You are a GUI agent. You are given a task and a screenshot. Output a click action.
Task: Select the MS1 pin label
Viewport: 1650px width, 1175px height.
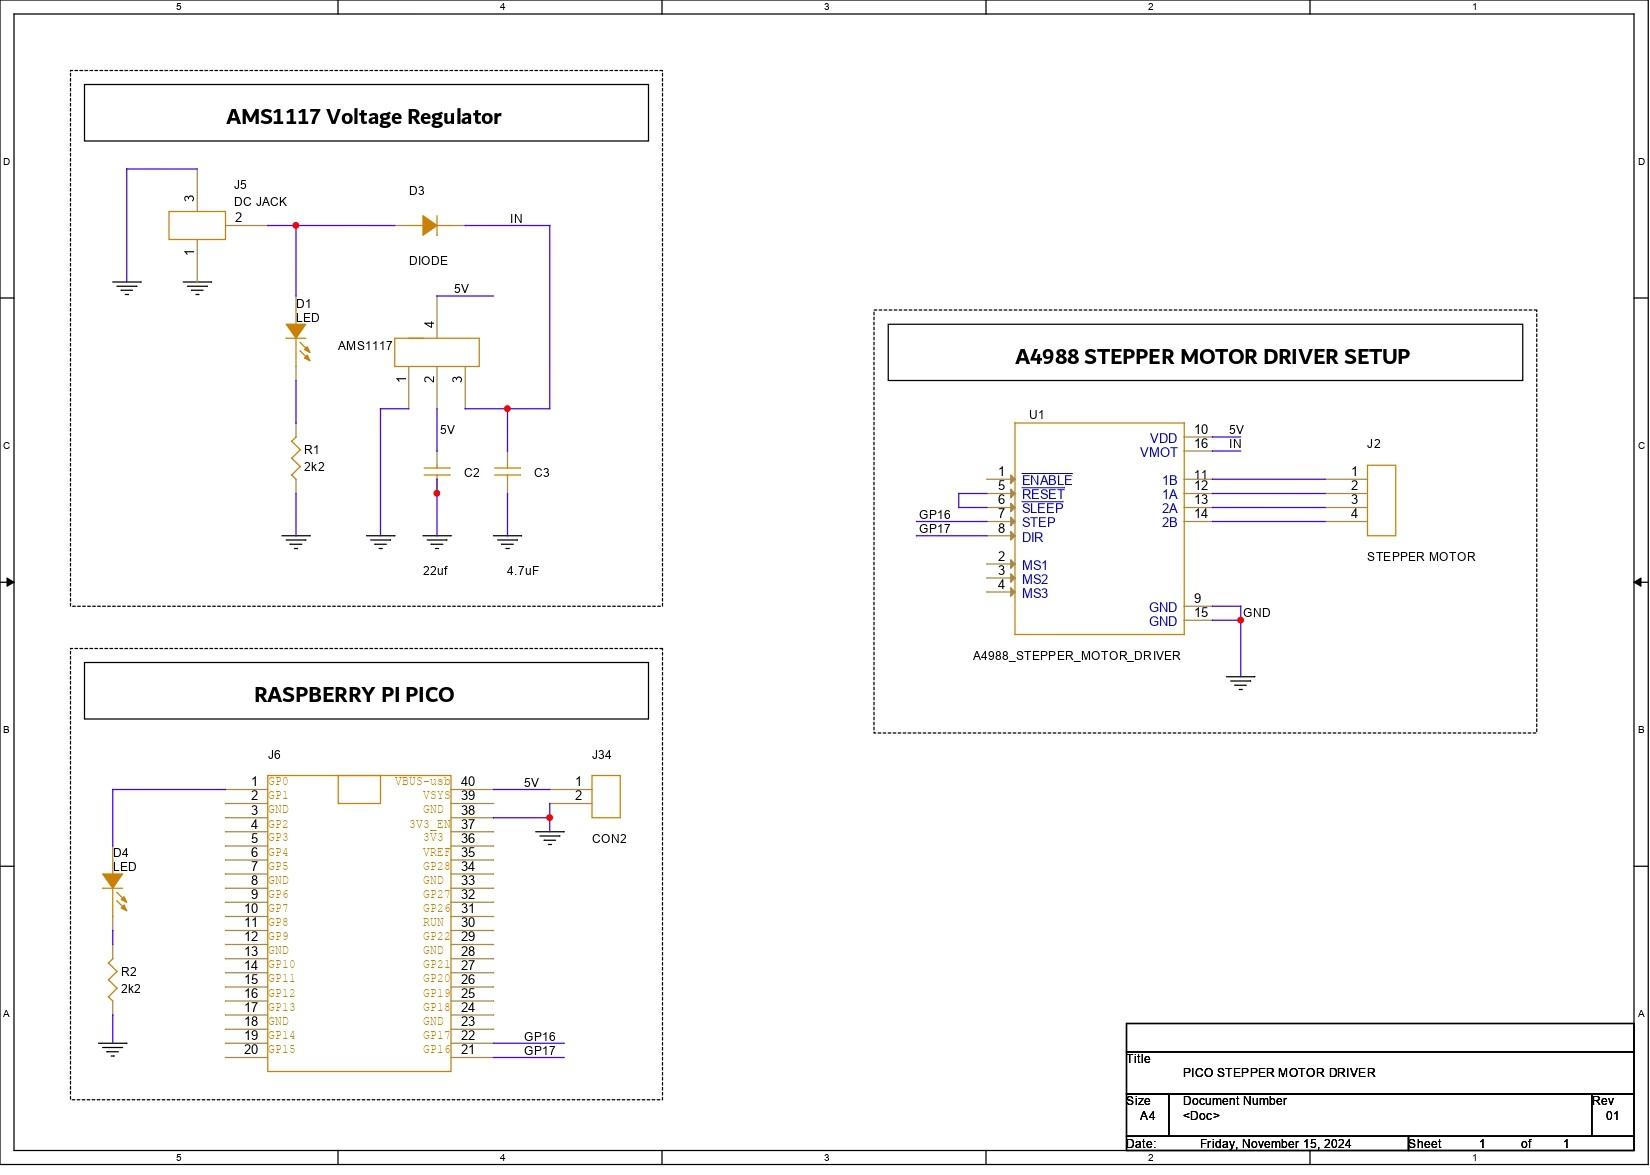point(1035,565)
